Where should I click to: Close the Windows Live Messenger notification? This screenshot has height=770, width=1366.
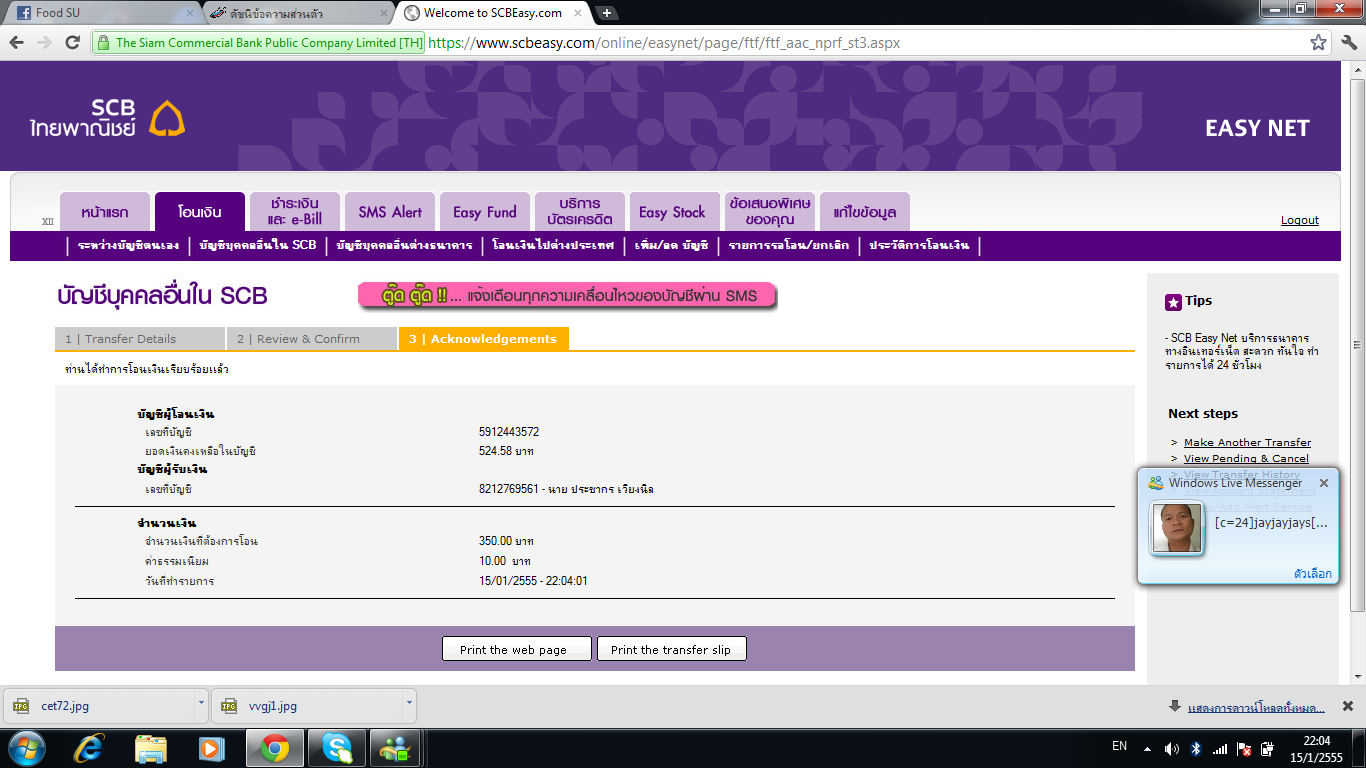tap(1324, 483)
